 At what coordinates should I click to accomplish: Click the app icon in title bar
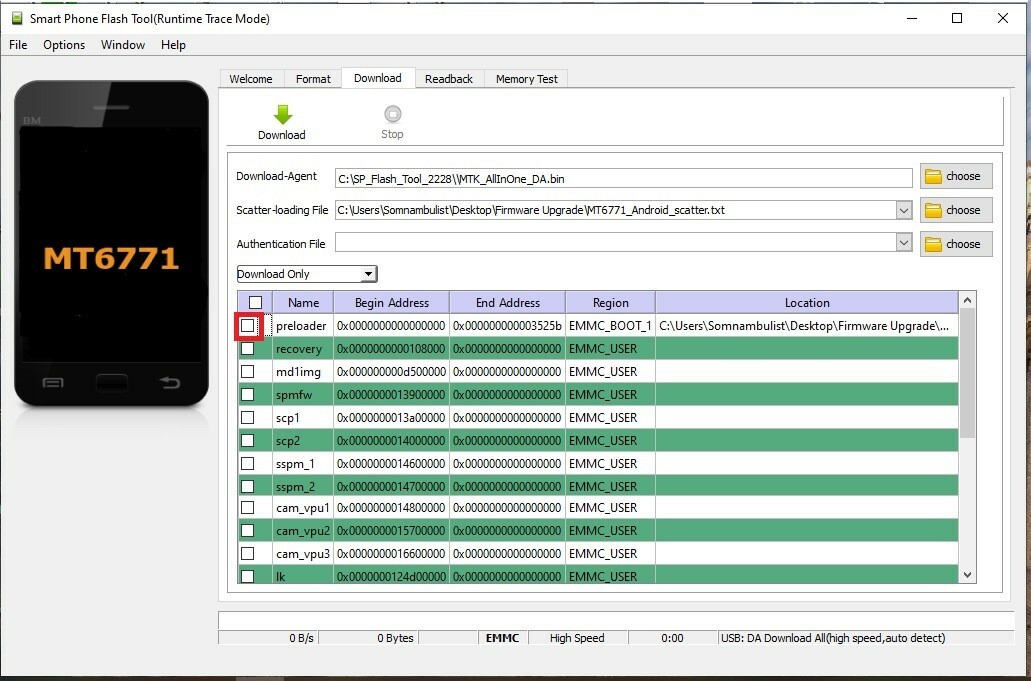pos(16,18)
